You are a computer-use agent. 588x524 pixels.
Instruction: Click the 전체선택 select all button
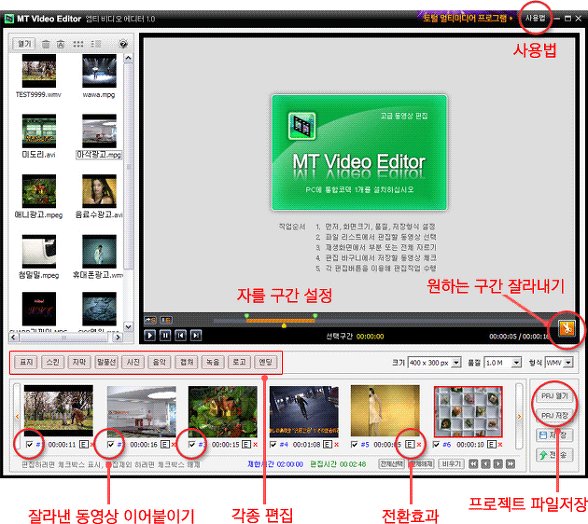coord(392,464)
